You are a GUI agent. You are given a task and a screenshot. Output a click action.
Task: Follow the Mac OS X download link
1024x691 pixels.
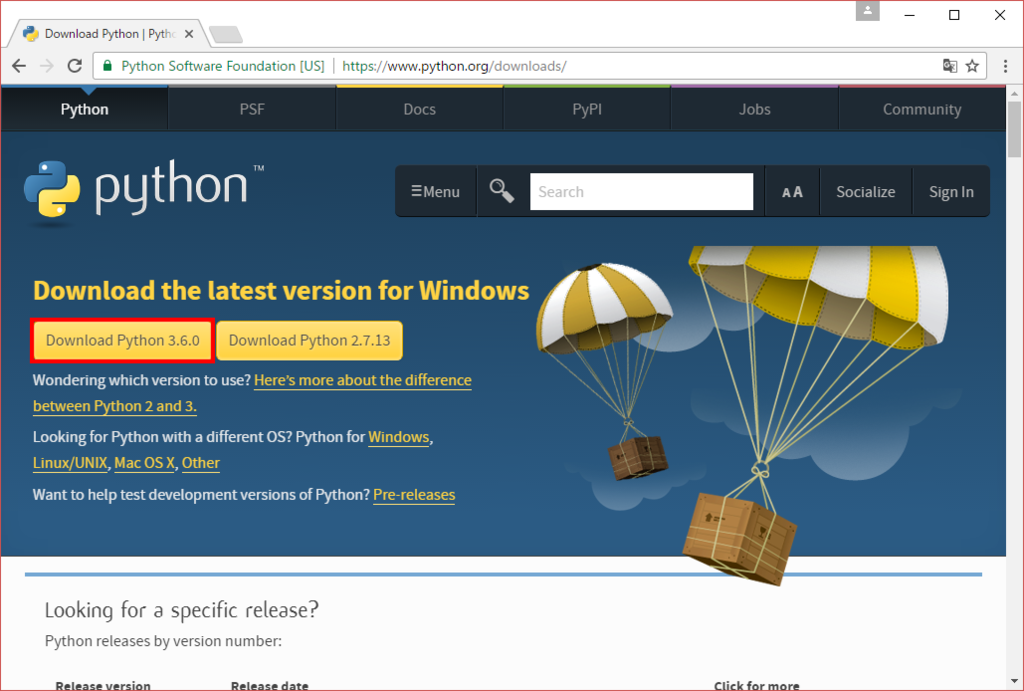[x=144, y=463]
